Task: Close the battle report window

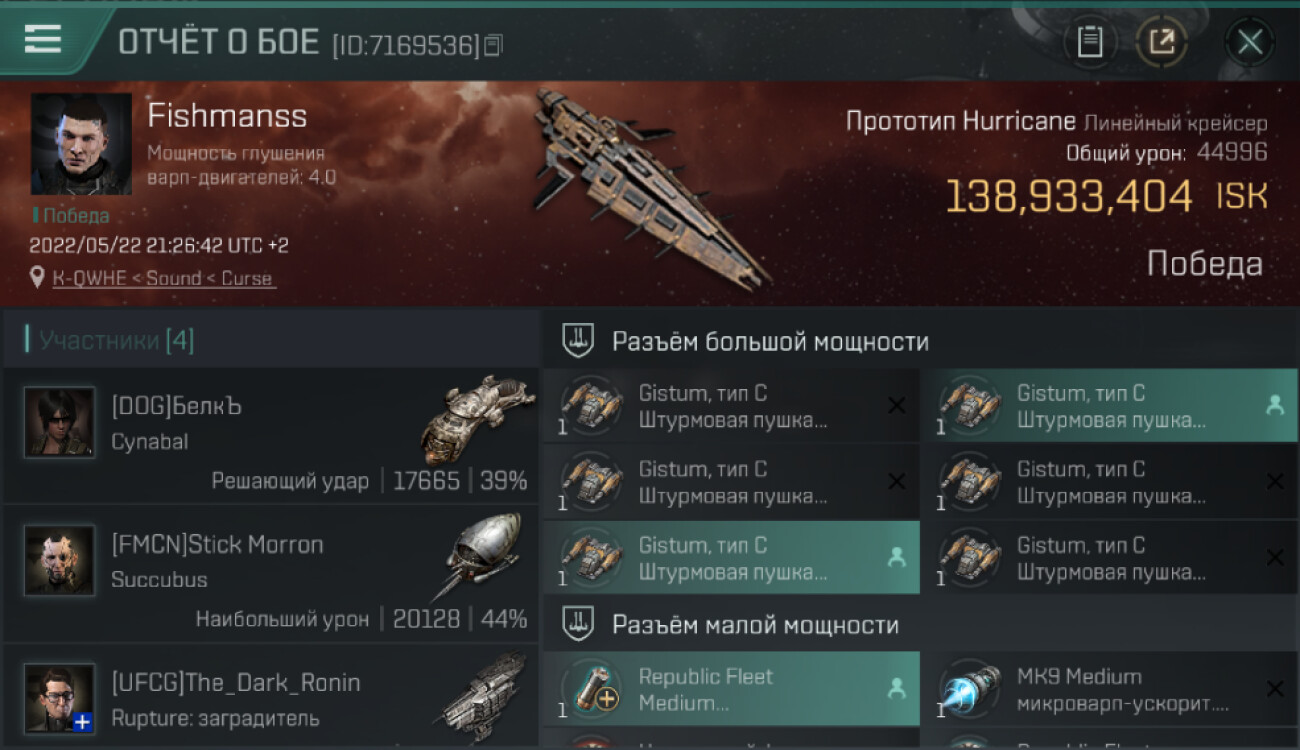Action: (x=1250, y=42)
